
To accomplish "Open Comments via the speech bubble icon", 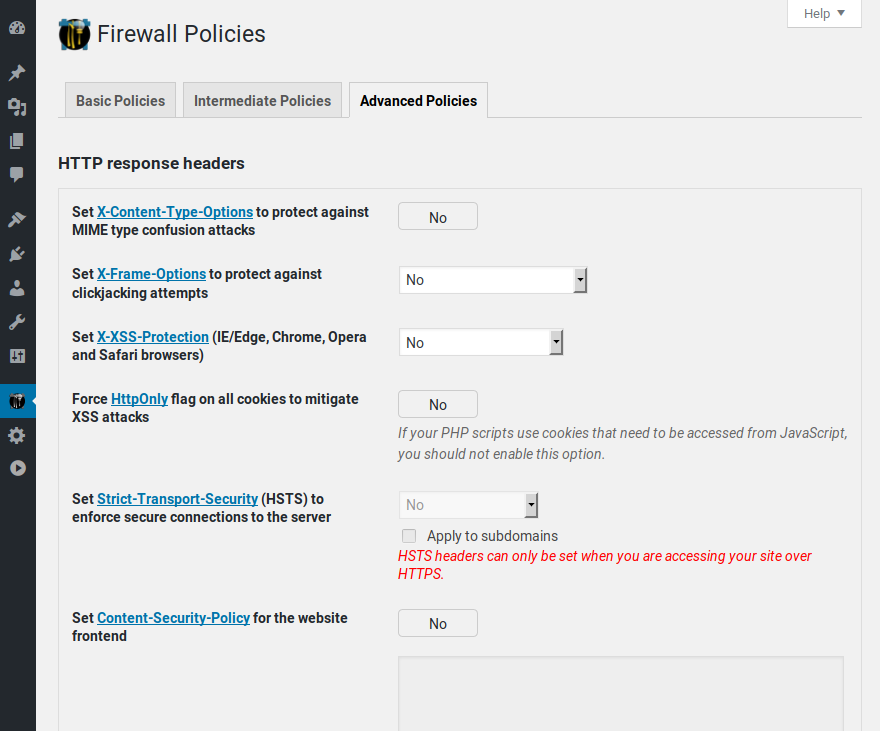I will click(x=17, y=175).
